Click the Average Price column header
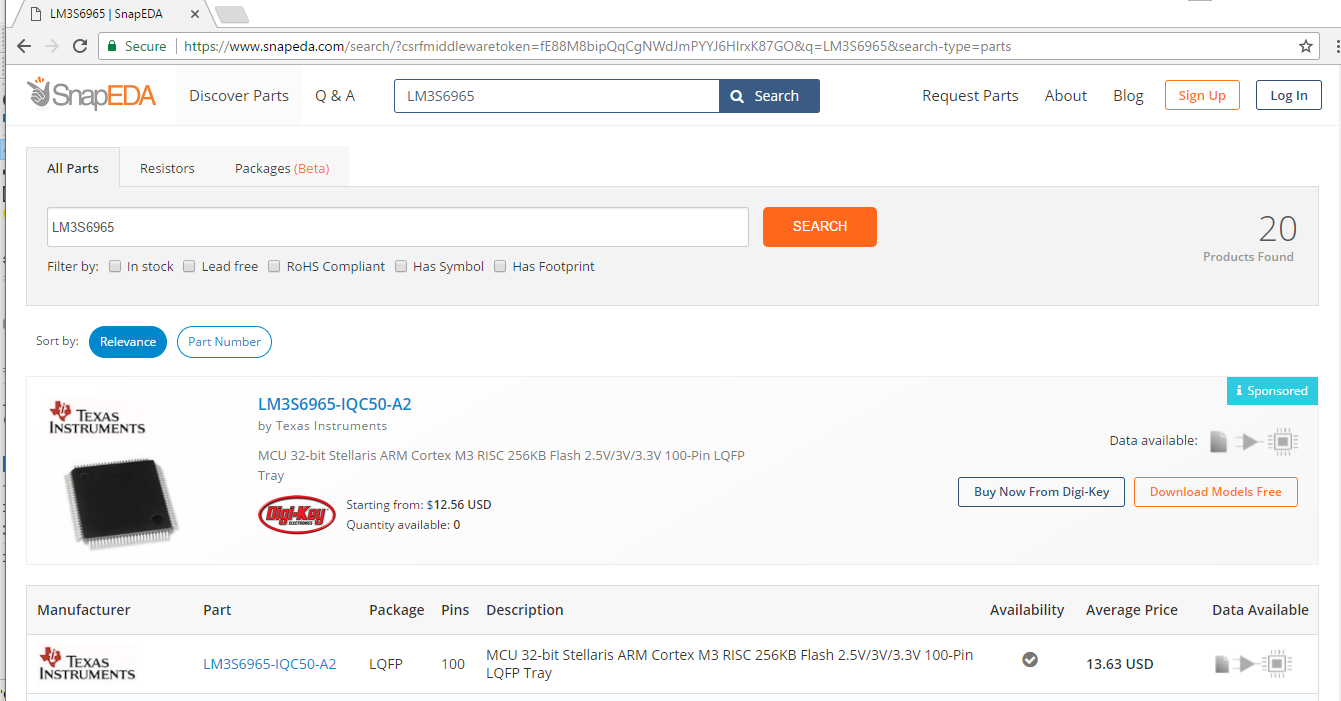 click(1132, 610)
